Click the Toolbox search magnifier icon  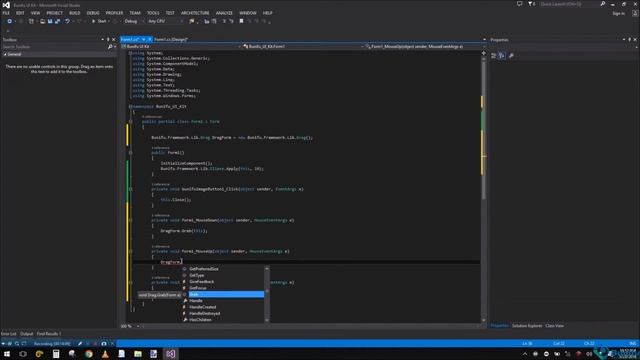[x=110, y=47]
